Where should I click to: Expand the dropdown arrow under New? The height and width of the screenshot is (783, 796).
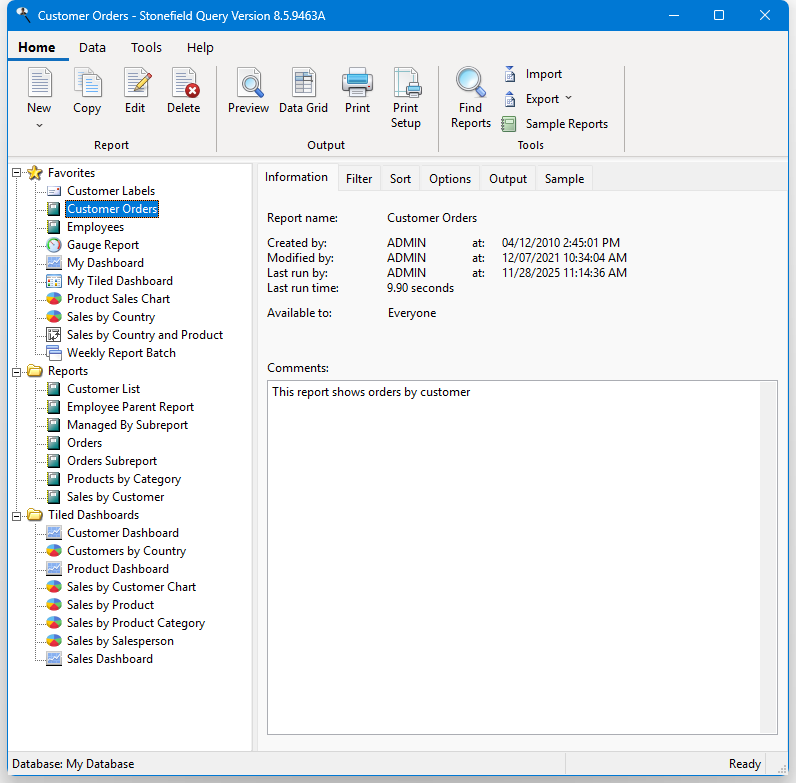[39, 126]
